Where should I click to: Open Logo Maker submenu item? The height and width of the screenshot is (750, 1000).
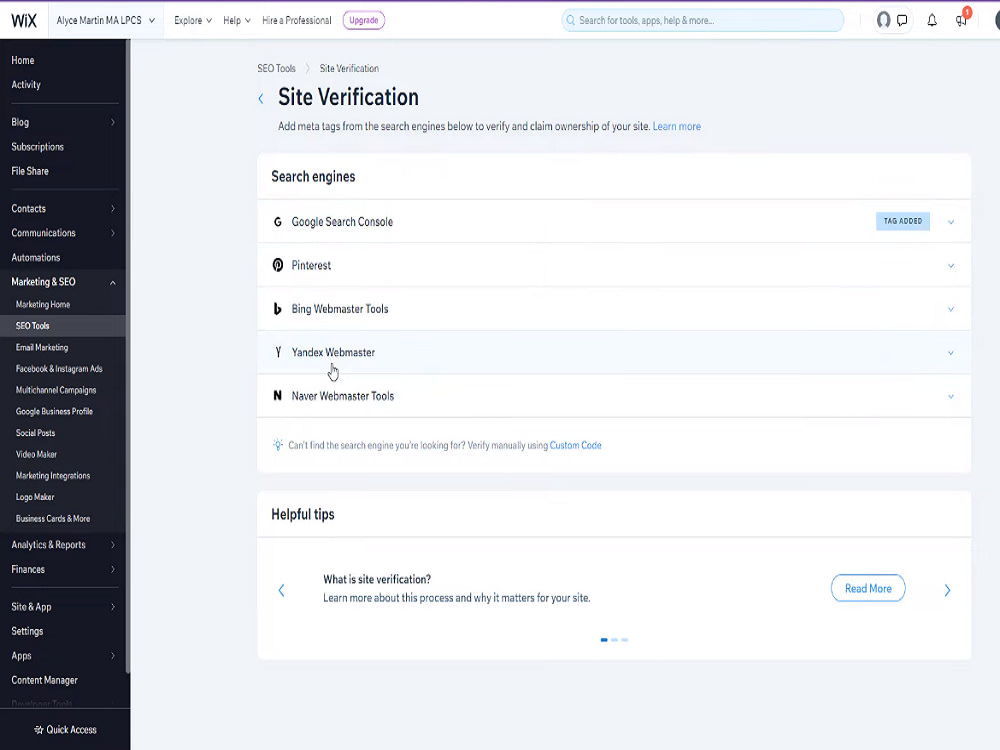click(x=35, y=497)
